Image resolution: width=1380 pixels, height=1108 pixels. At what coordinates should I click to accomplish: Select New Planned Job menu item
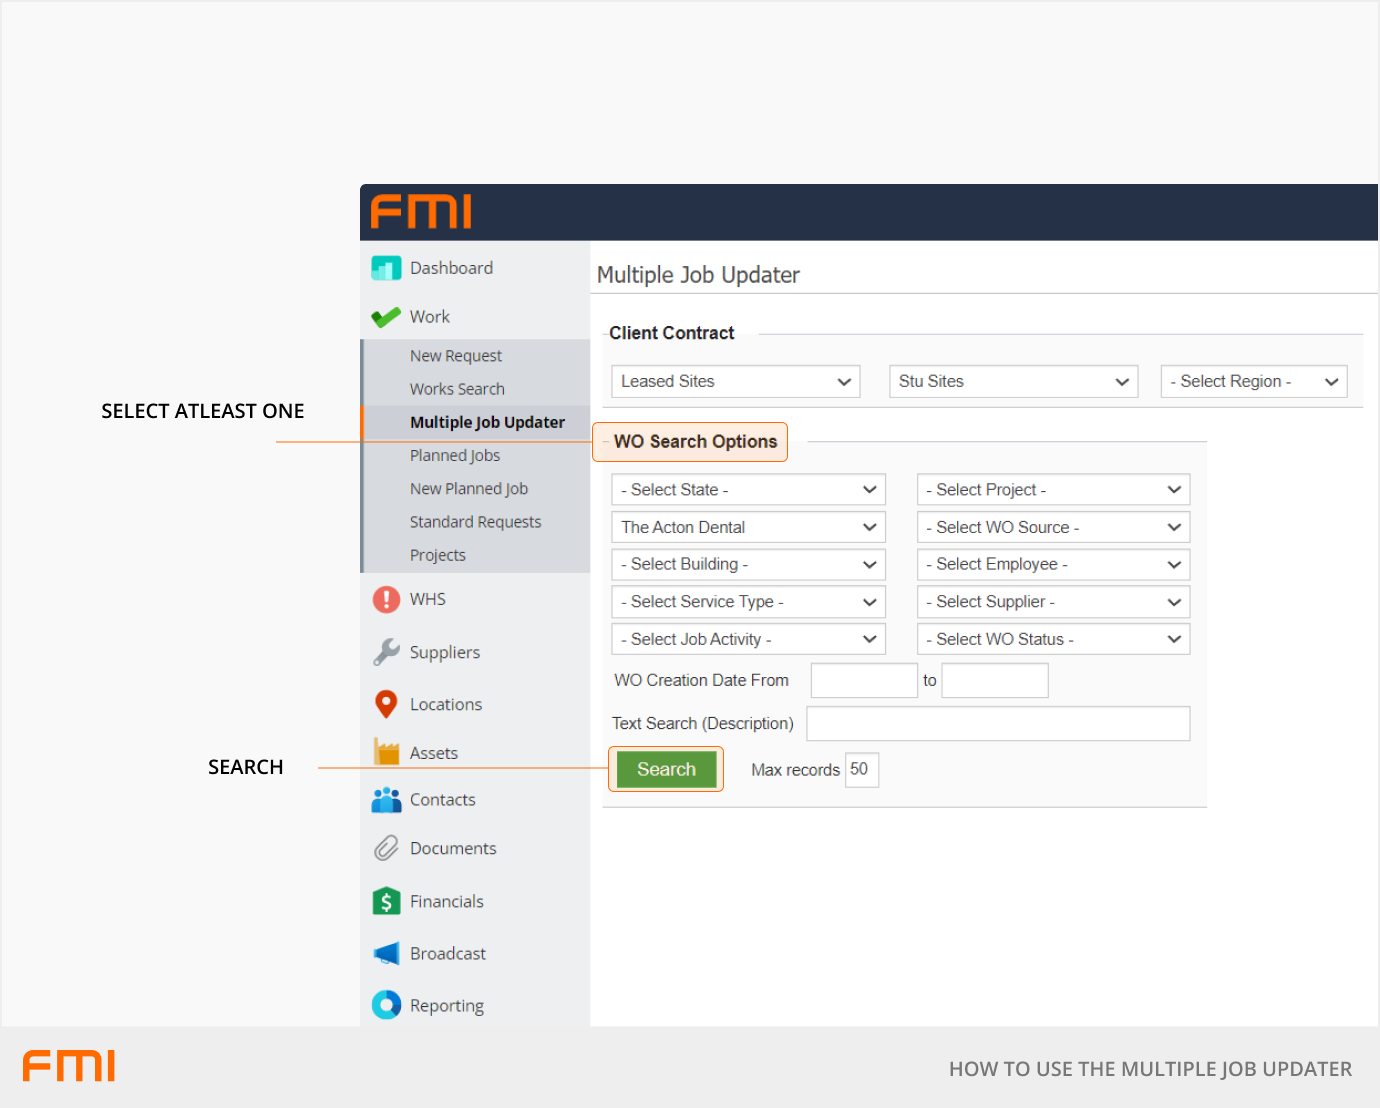469,489
